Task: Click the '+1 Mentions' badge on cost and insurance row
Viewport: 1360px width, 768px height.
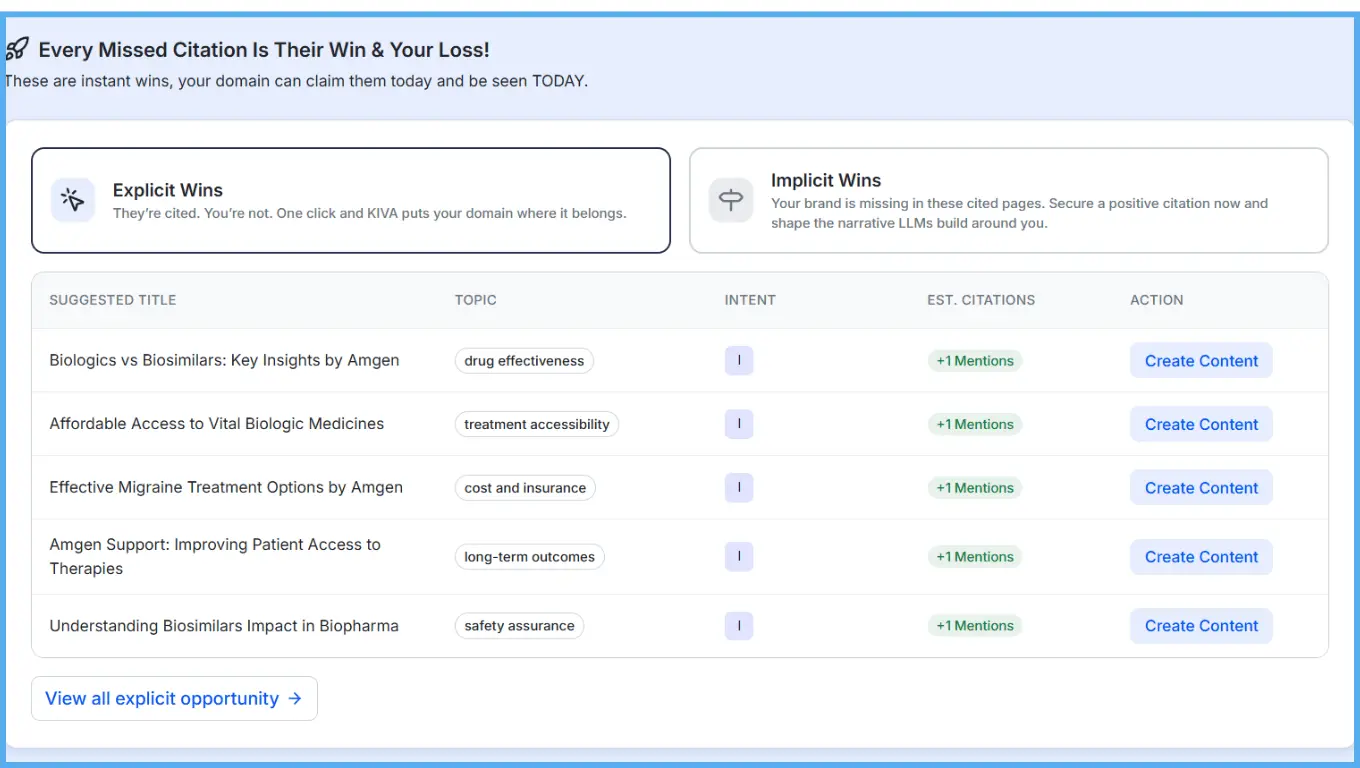Action: click(974, 487)
